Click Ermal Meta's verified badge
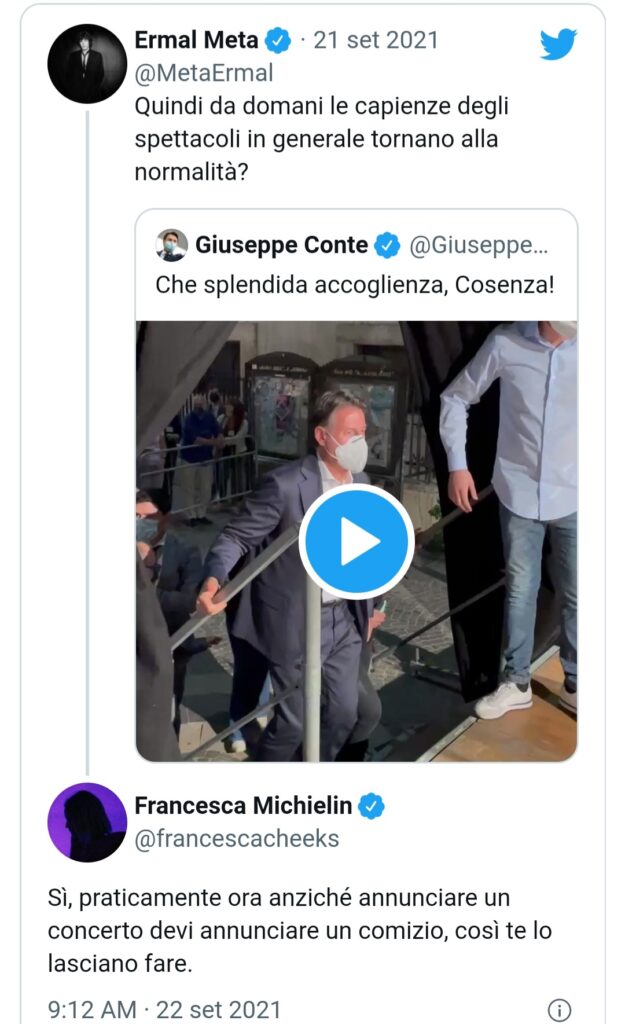 [x=278, y=42]
